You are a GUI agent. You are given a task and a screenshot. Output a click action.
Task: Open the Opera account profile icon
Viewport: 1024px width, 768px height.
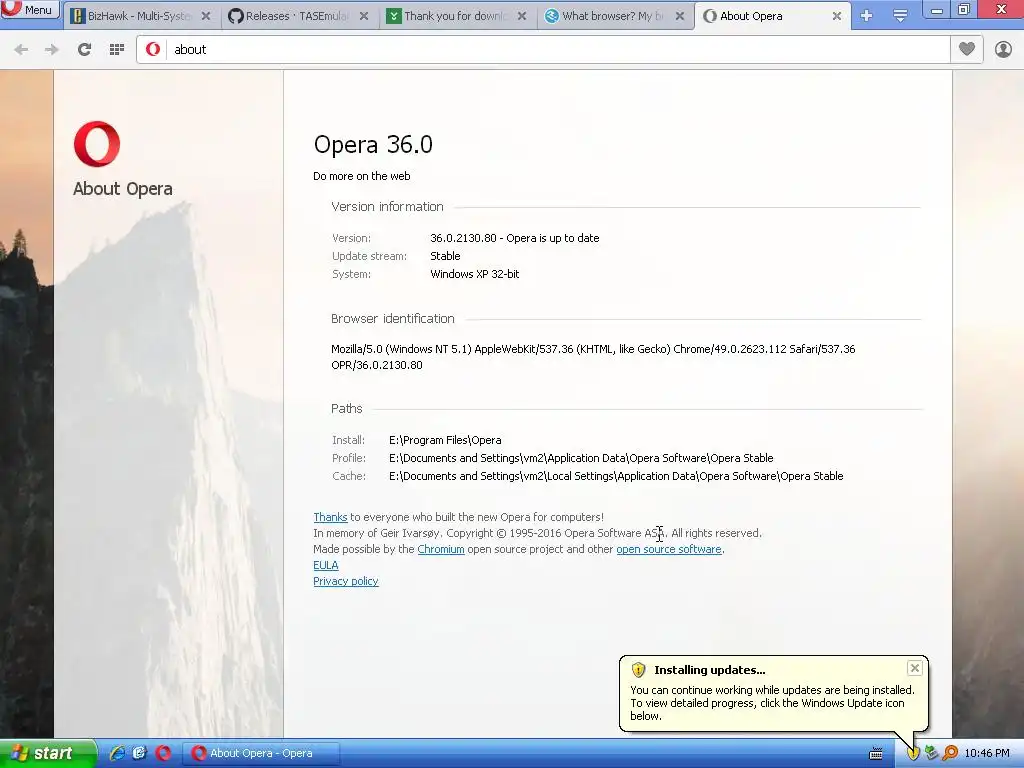1003,49
